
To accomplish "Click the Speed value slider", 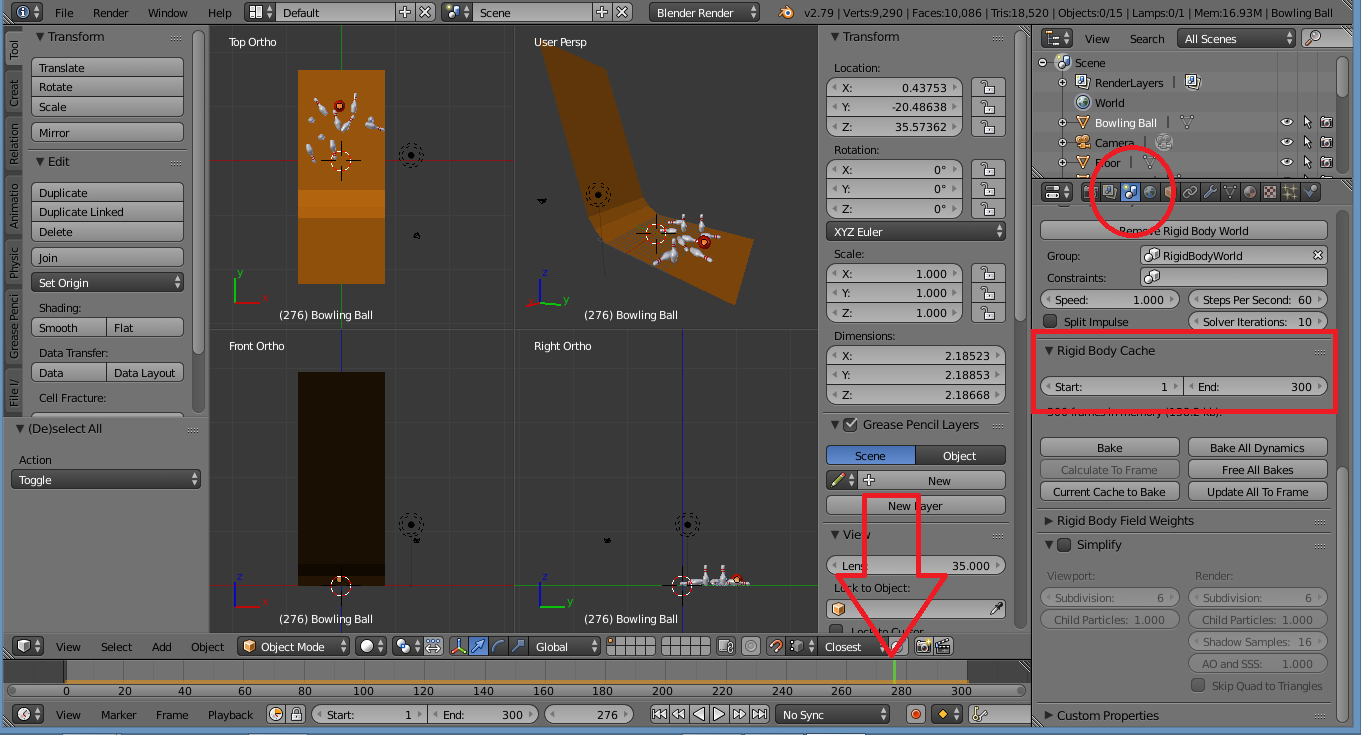I will click(x=1110, y=300).
